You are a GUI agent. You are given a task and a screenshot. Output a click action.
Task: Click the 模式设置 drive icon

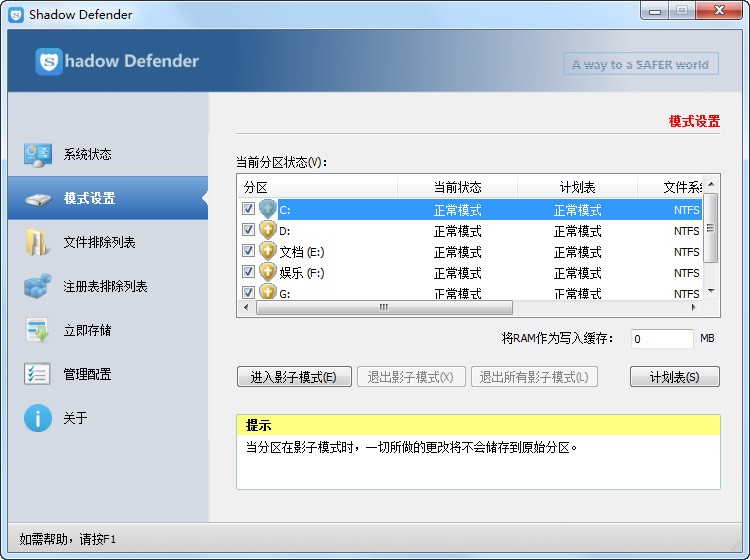[x=38, y=199]
